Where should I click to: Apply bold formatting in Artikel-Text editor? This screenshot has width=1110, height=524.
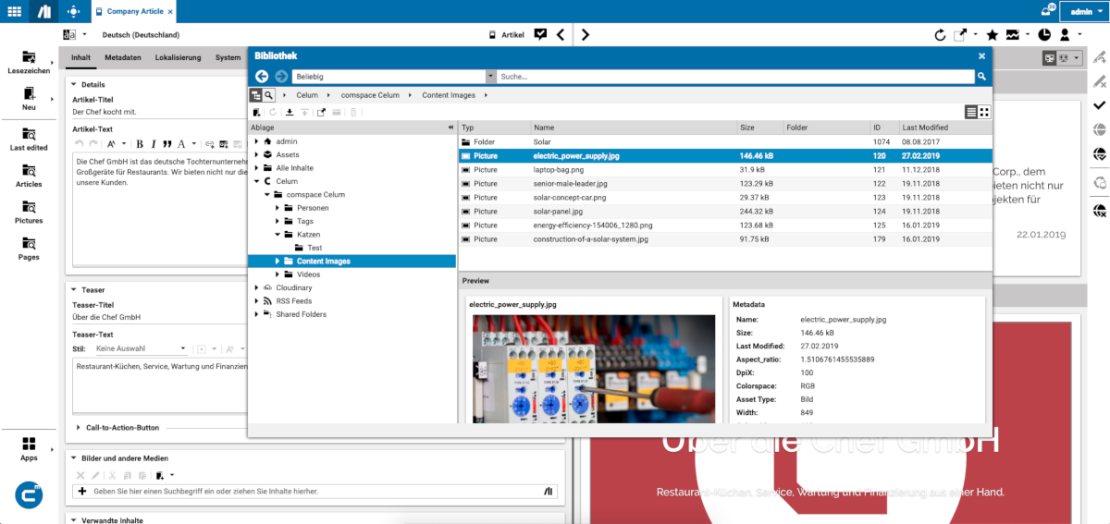coord(140,144)
